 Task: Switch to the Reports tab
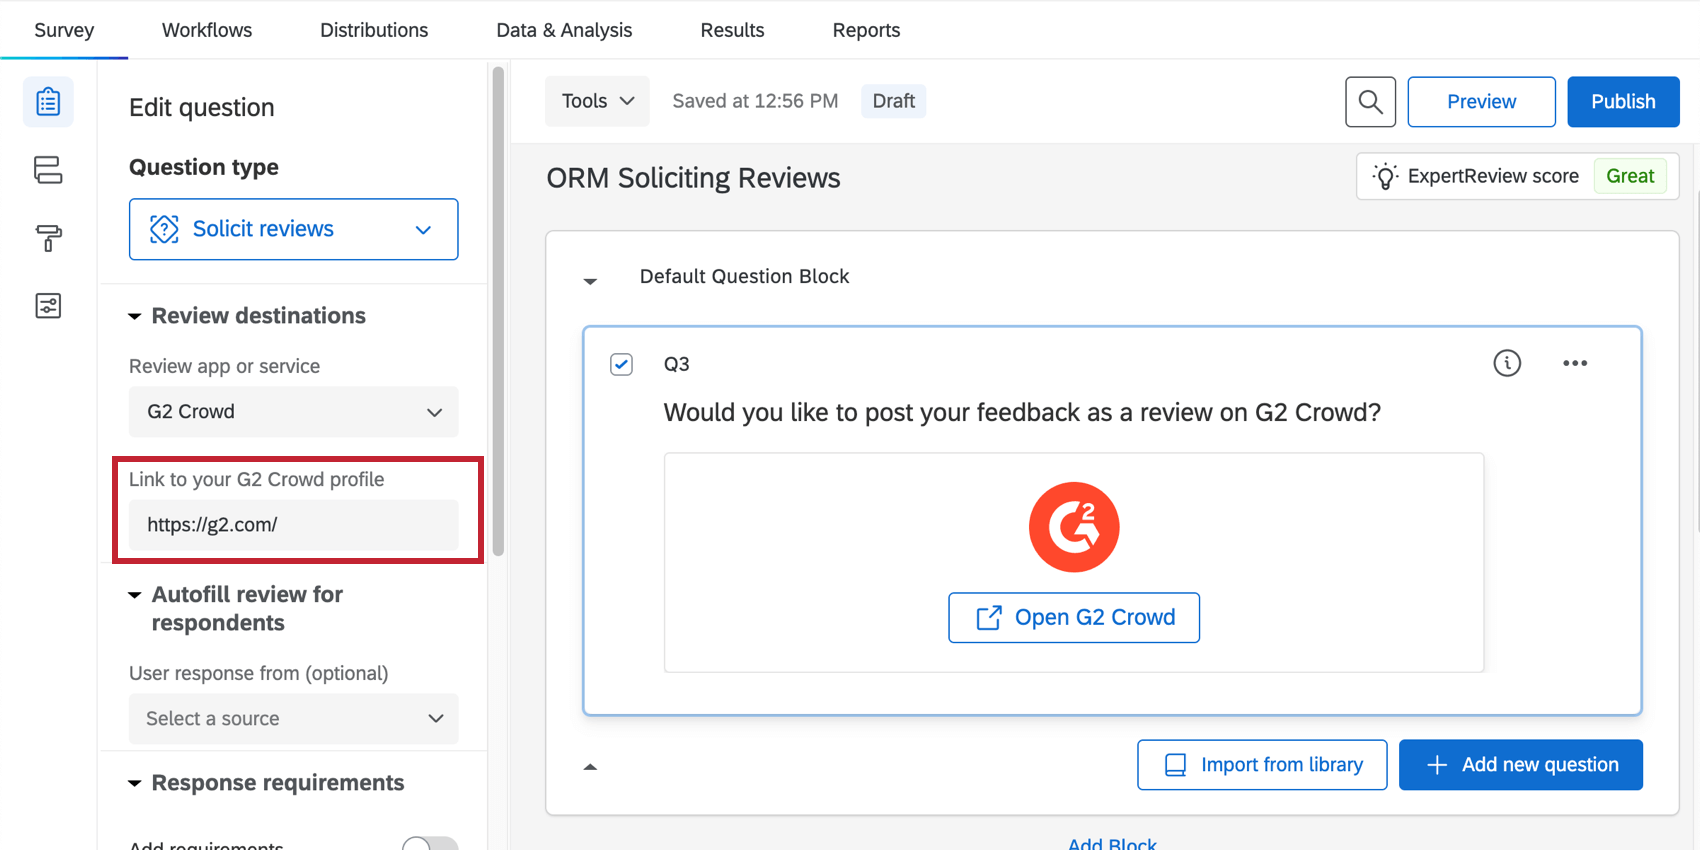866,30
